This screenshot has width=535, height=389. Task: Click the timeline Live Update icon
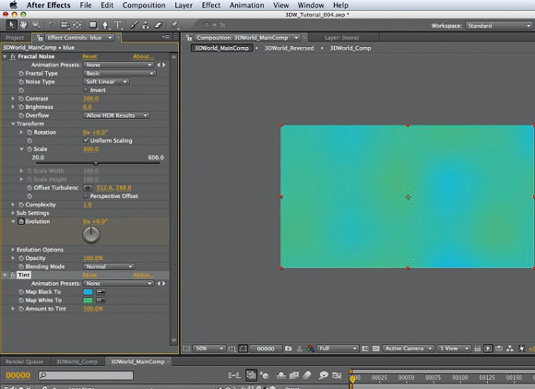click(x=251, y=375)
